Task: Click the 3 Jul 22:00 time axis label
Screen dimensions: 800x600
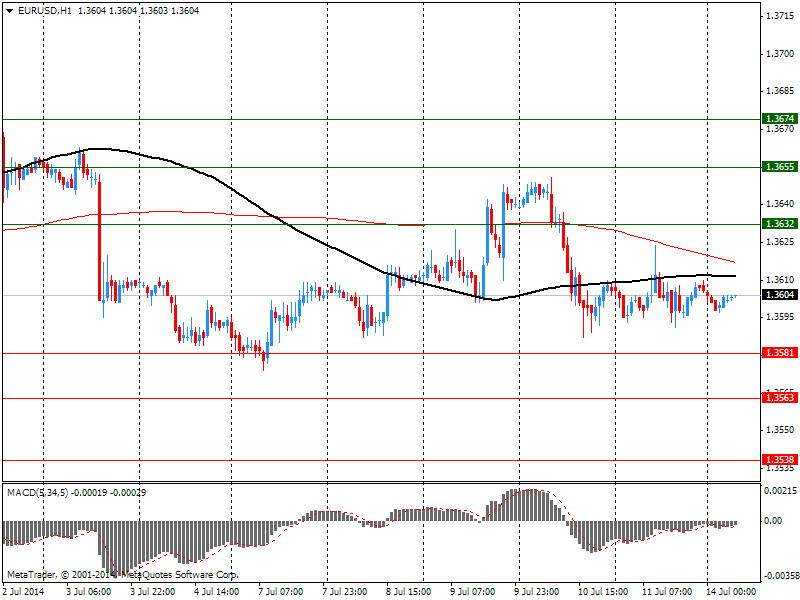Action: tap(153, 592)
